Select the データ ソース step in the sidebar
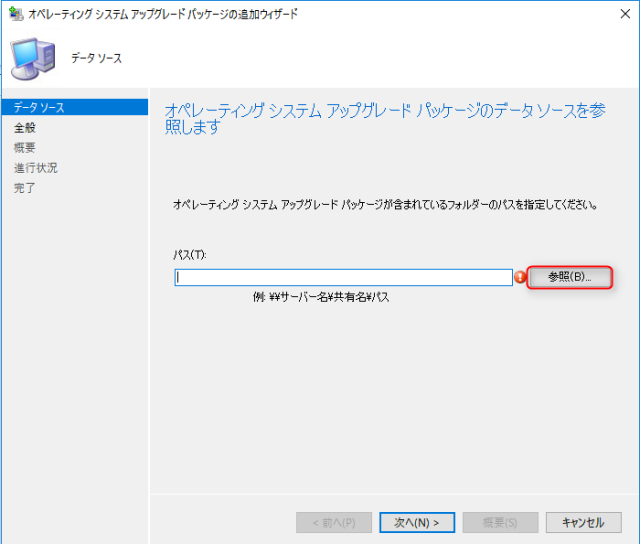 click(x=39, y=108)
